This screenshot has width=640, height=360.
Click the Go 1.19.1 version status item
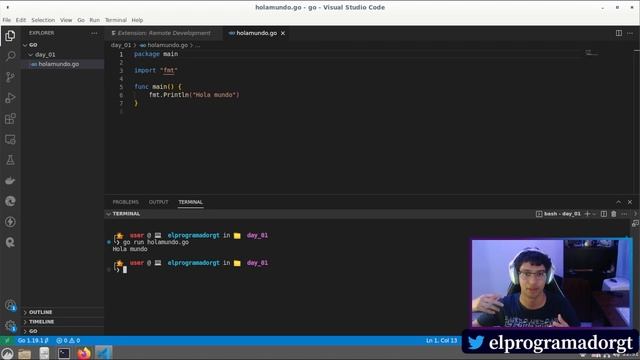pyautogui.click(x=33, y=340)
